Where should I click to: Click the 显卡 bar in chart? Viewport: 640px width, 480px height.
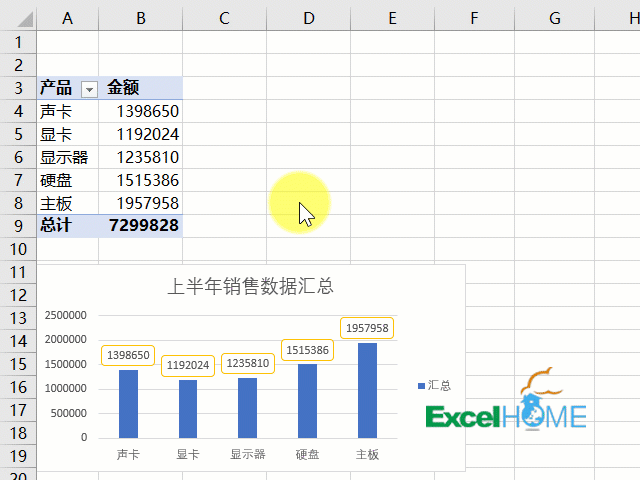click(x=188, y=409)
